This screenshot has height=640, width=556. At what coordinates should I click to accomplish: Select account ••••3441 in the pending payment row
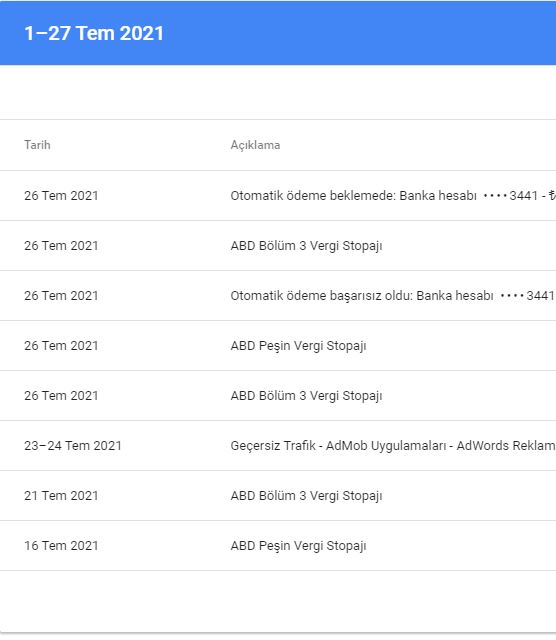pos(510,196)
